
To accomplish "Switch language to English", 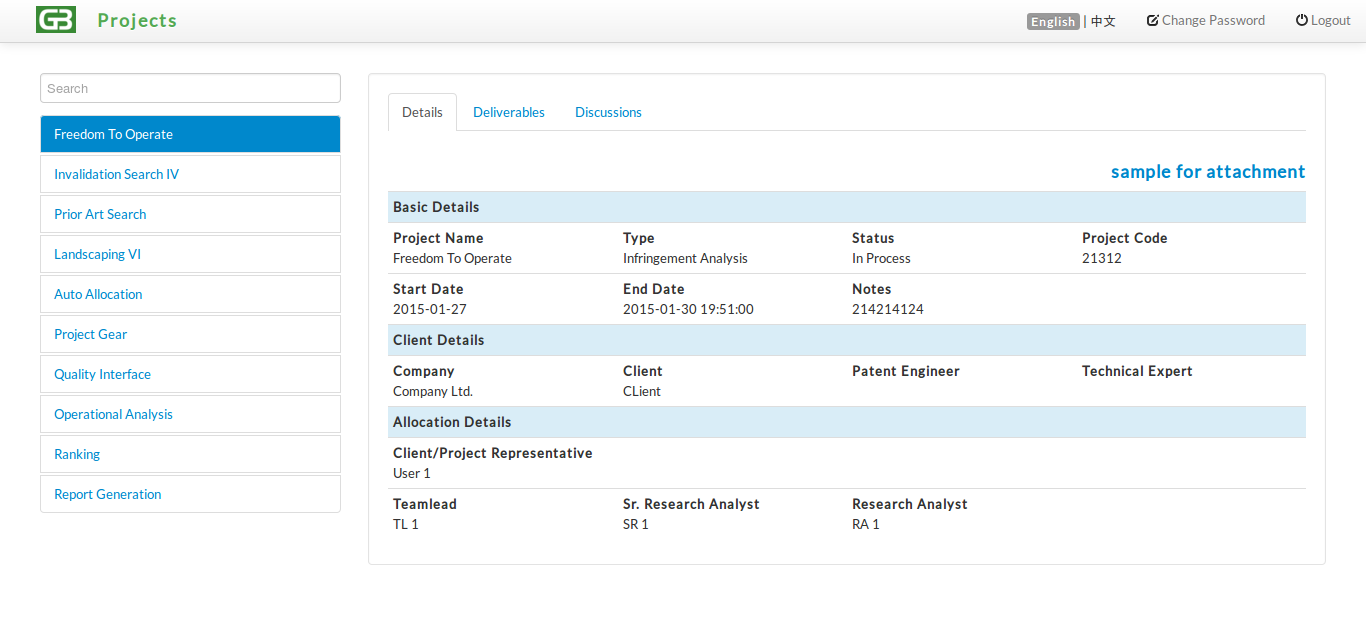I will tap(1053, 21).
